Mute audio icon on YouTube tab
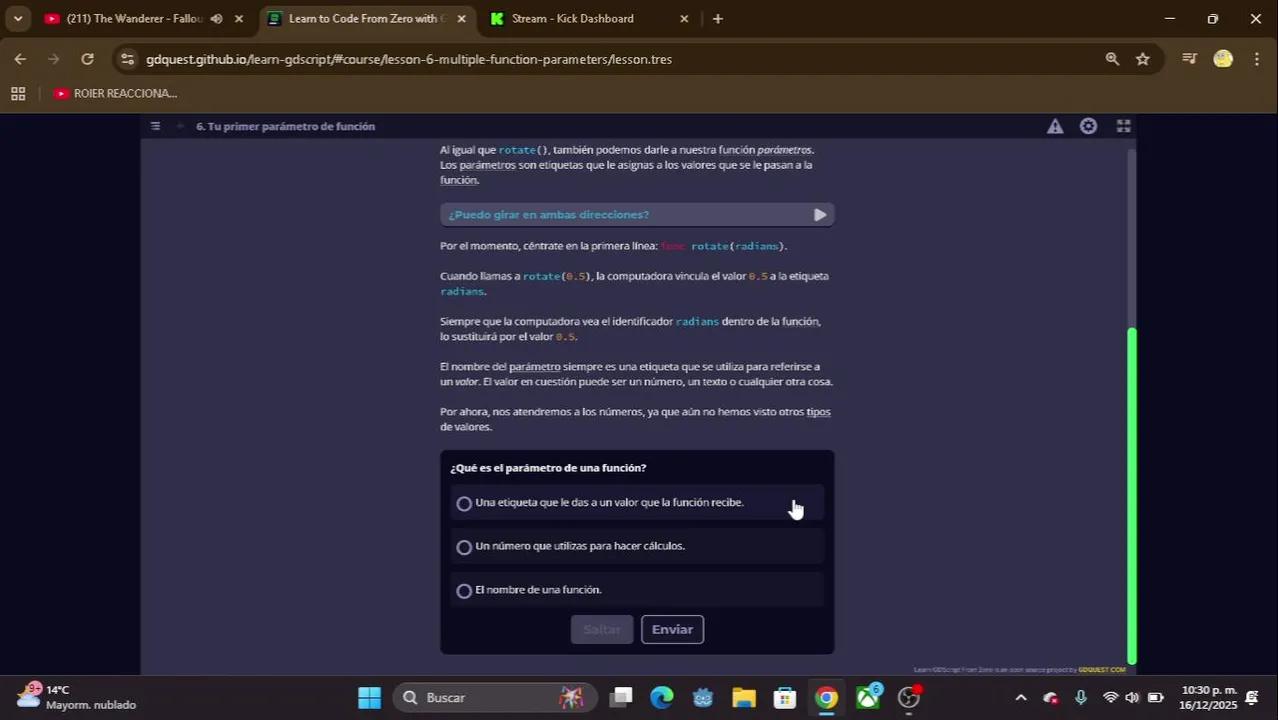1278x720 pixels. click(216, 18)
